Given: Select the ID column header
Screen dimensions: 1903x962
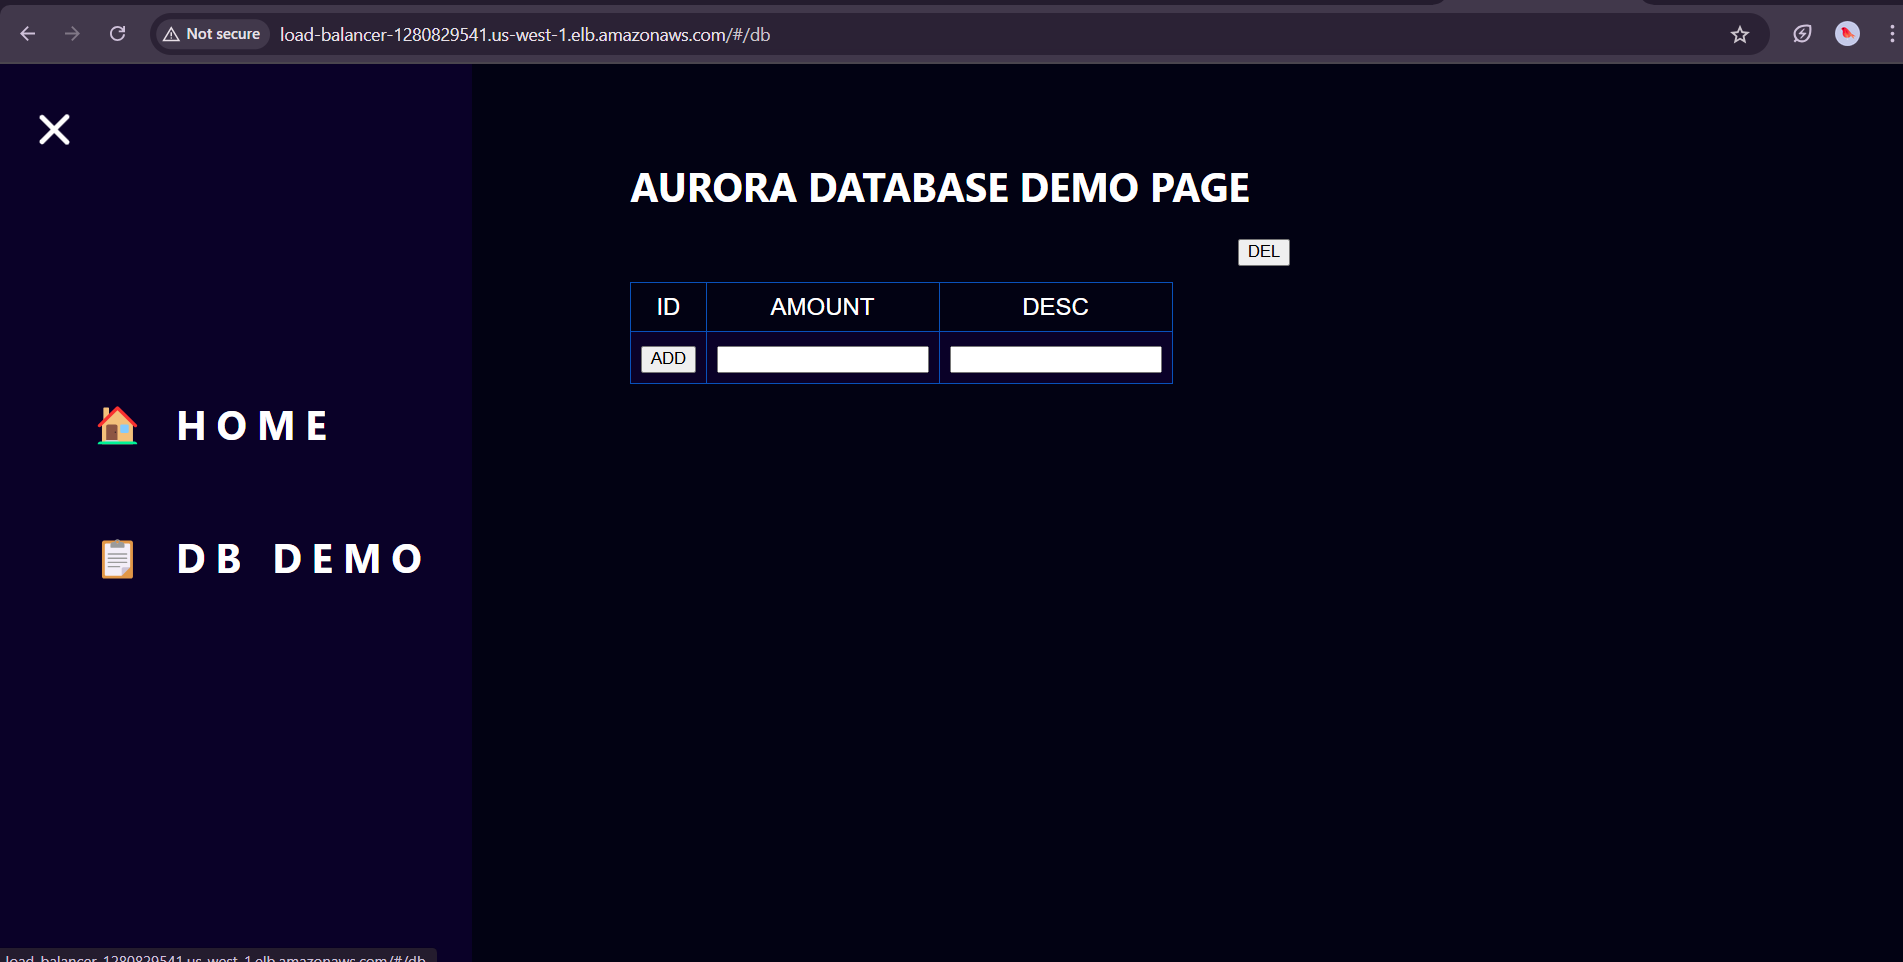Looking at the screenshot, I should point(668,307).
